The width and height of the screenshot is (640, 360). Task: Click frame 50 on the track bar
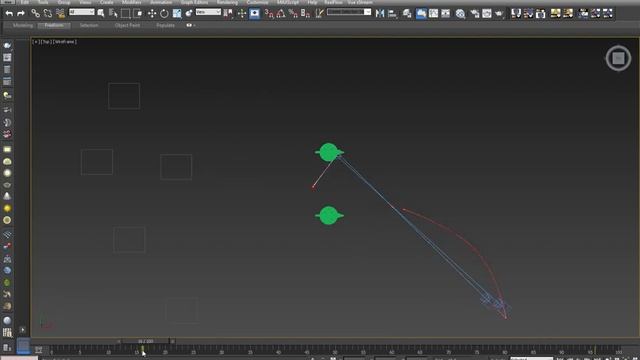(x=335, y=351)
